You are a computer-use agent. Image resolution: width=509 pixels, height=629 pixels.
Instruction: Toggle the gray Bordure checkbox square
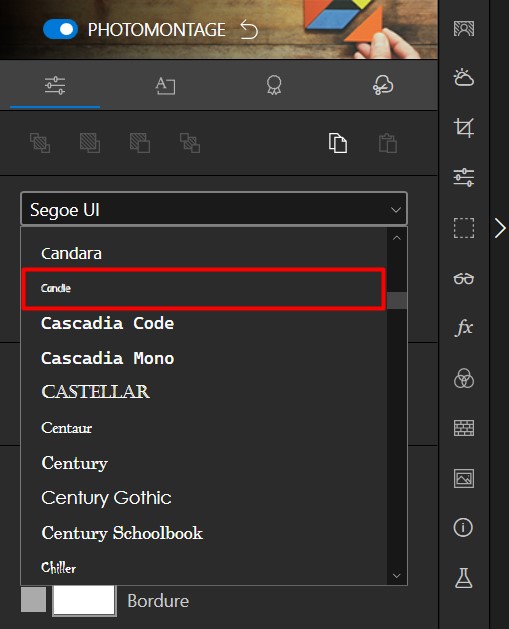[x=33, y=600]
